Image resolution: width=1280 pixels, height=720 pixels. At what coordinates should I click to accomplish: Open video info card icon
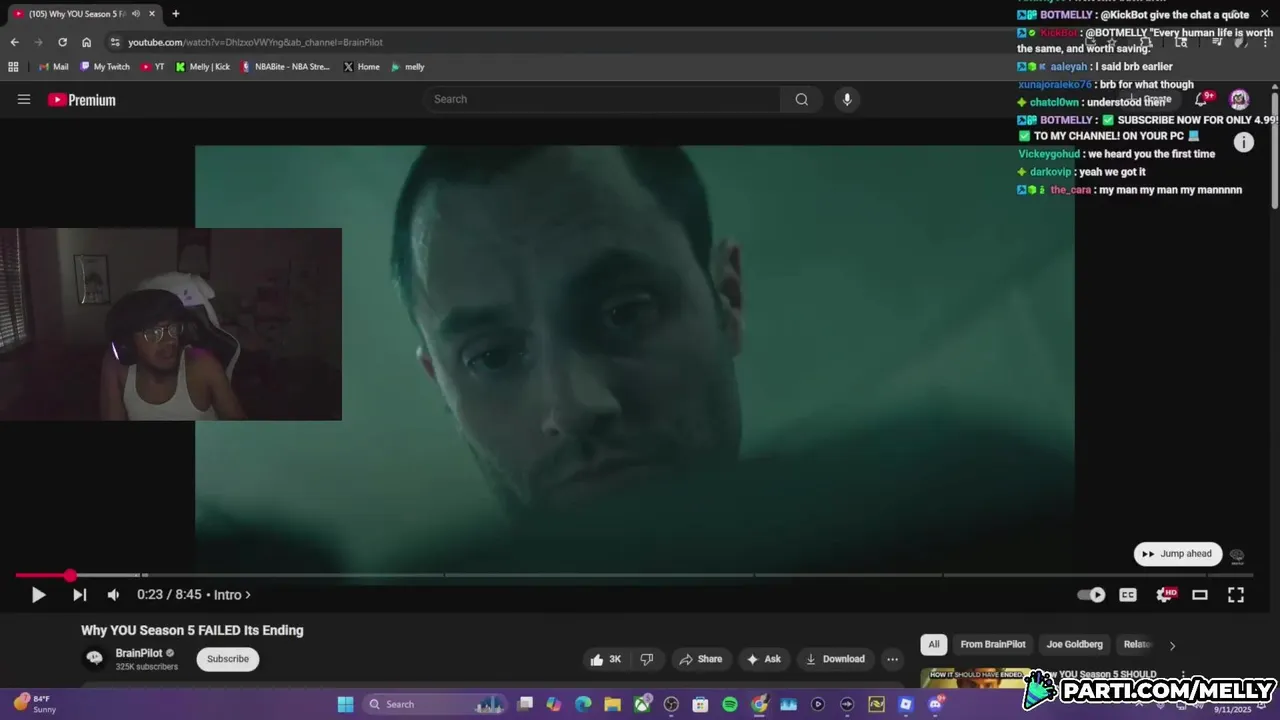click(x=1243, y=142)
